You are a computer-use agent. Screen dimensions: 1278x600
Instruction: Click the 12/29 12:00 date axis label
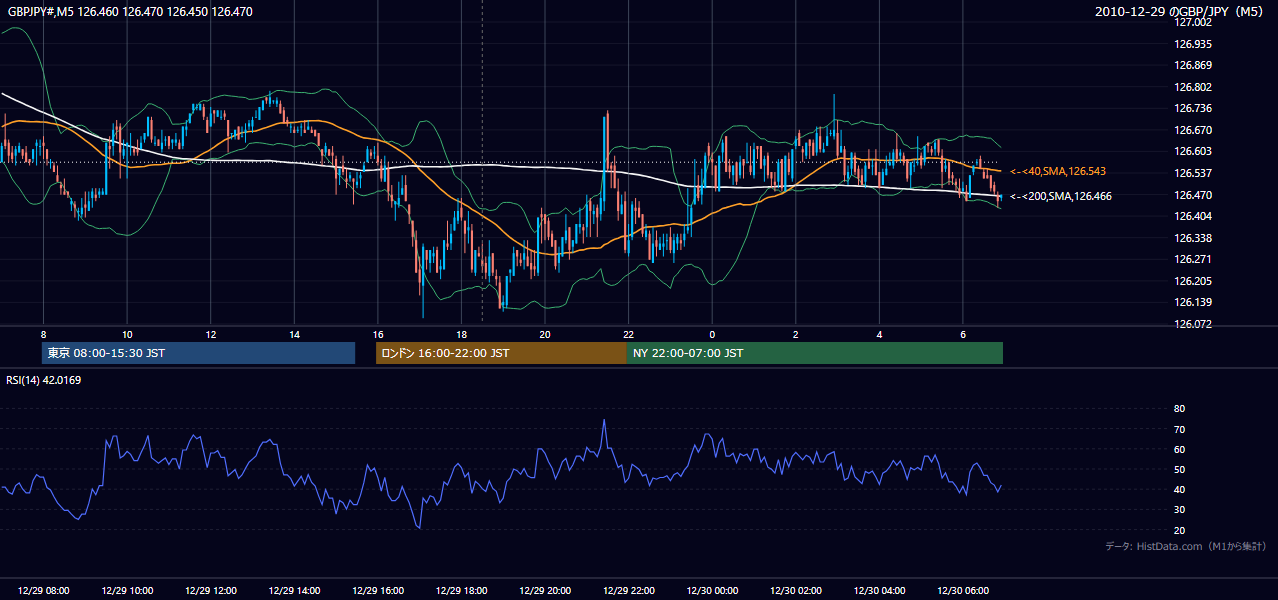pos(210,591)
